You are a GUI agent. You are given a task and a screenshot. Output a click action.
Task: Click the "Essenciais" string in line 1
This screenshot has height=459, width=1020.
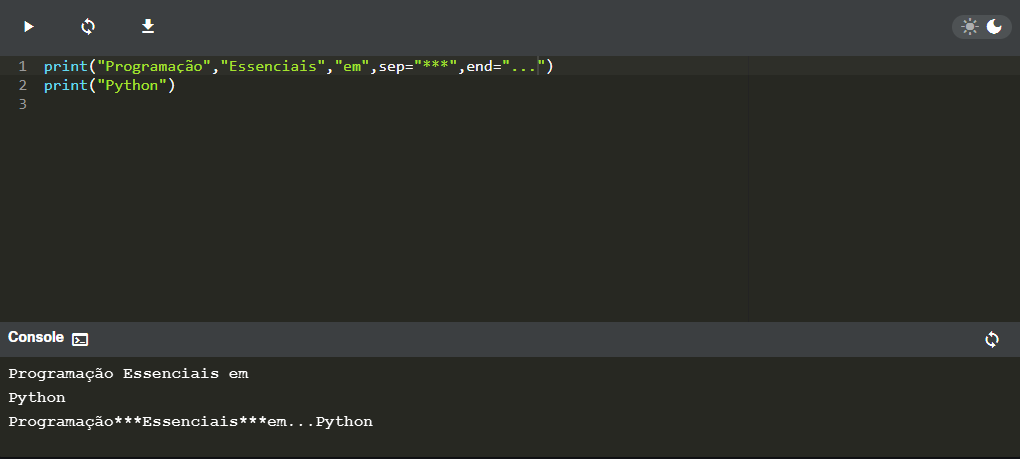[273, 66]
